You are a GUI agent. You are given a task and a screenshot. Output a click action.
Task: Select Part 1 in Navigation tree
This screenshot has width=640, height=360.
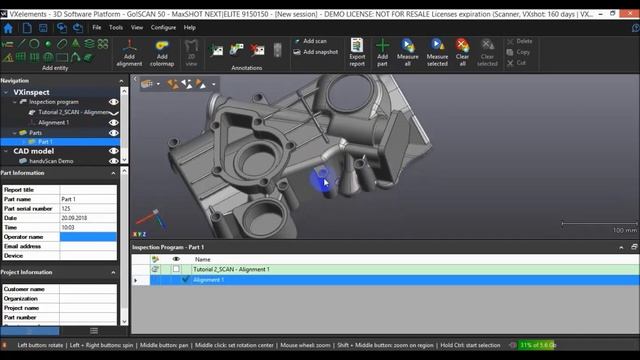pos(45,142)
